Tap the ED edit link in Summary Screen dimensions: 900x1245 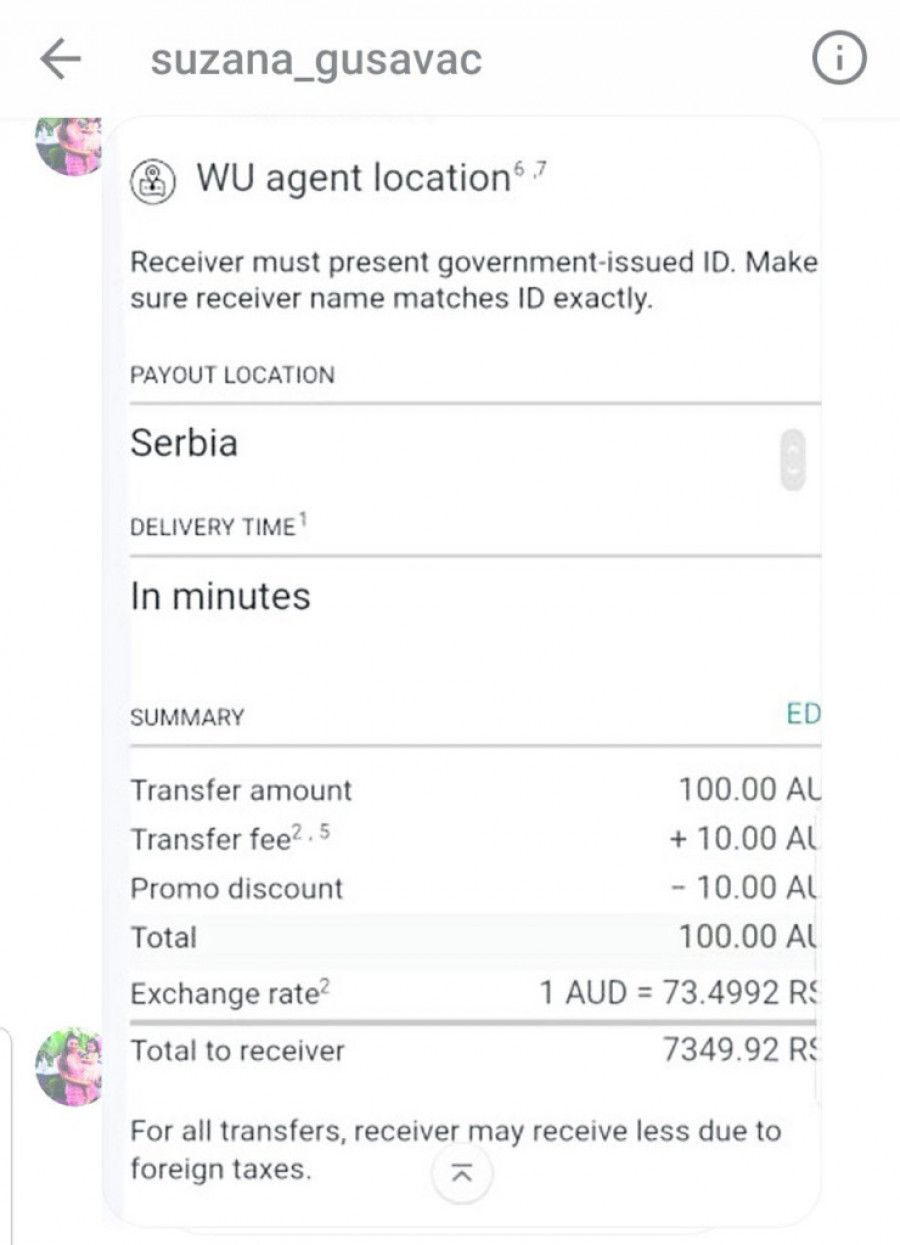click(803, 714)
